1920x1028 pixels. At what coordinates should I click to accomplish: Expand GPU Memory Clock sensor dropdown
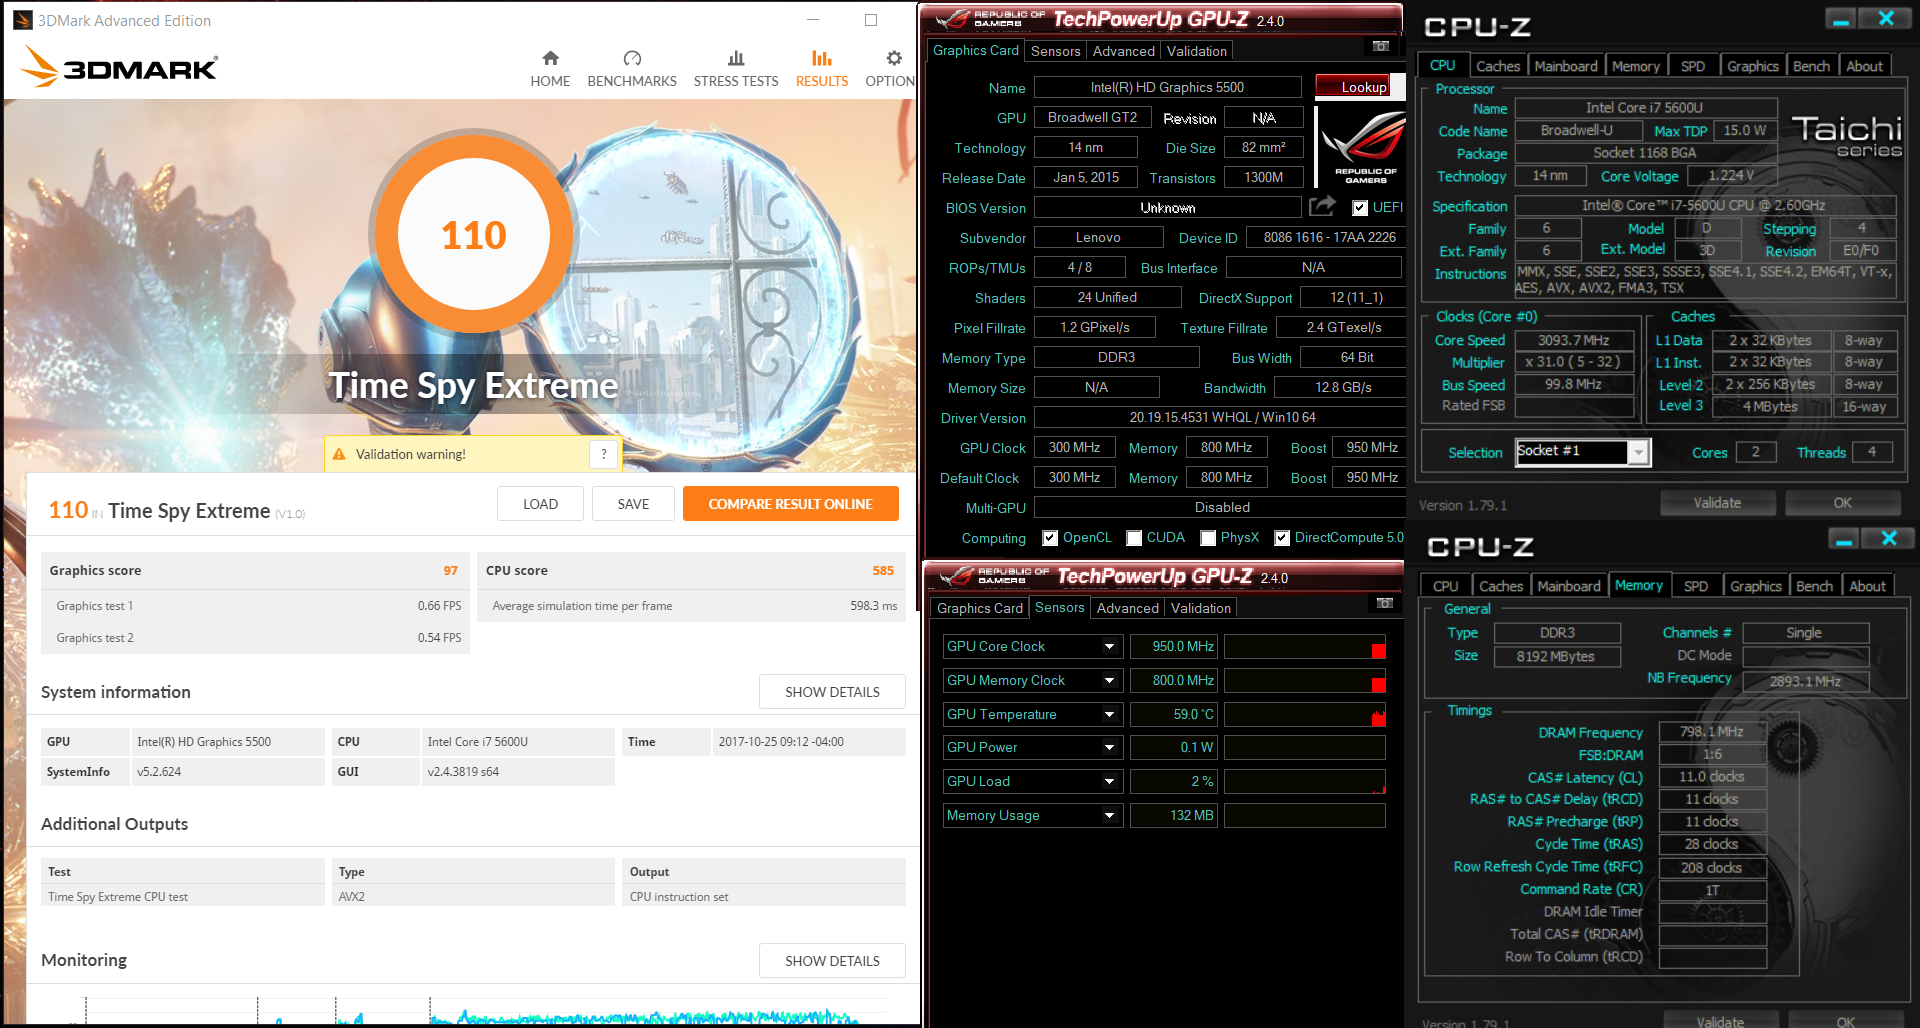(1109, 681)
